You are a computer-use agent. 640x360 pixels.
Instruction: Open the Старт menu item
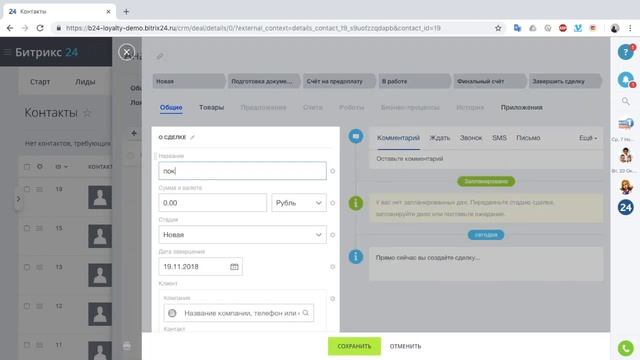40,82
